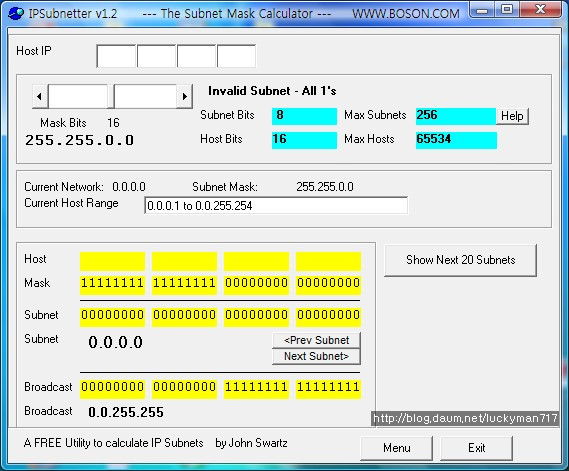Click the Exit button
Image resolution: width=569 pixels, height=471 pixels.
point(476,448)
